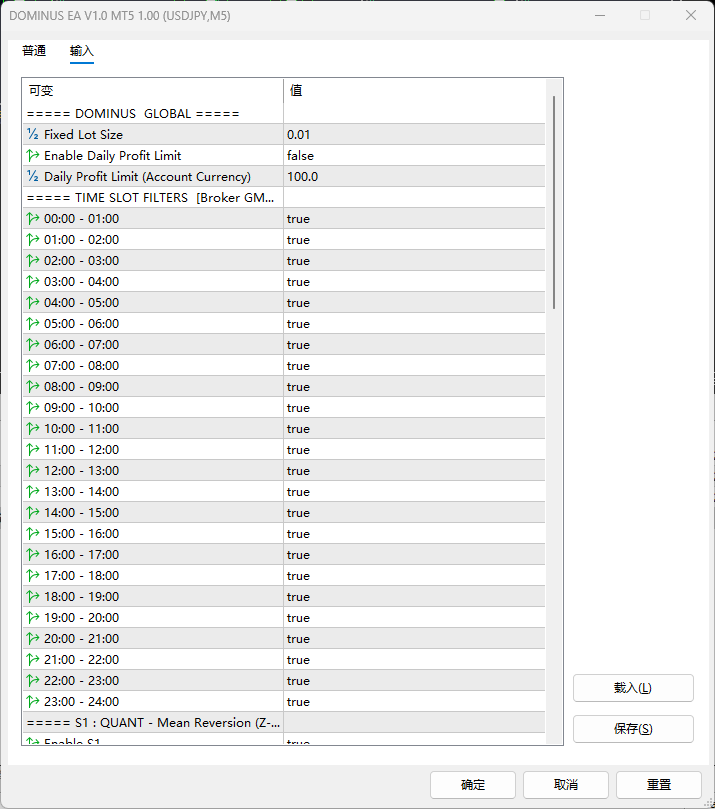Click the 18:00 - 19:00 row icon
Viewport: 715px width, 809px height.
(33, 597)
